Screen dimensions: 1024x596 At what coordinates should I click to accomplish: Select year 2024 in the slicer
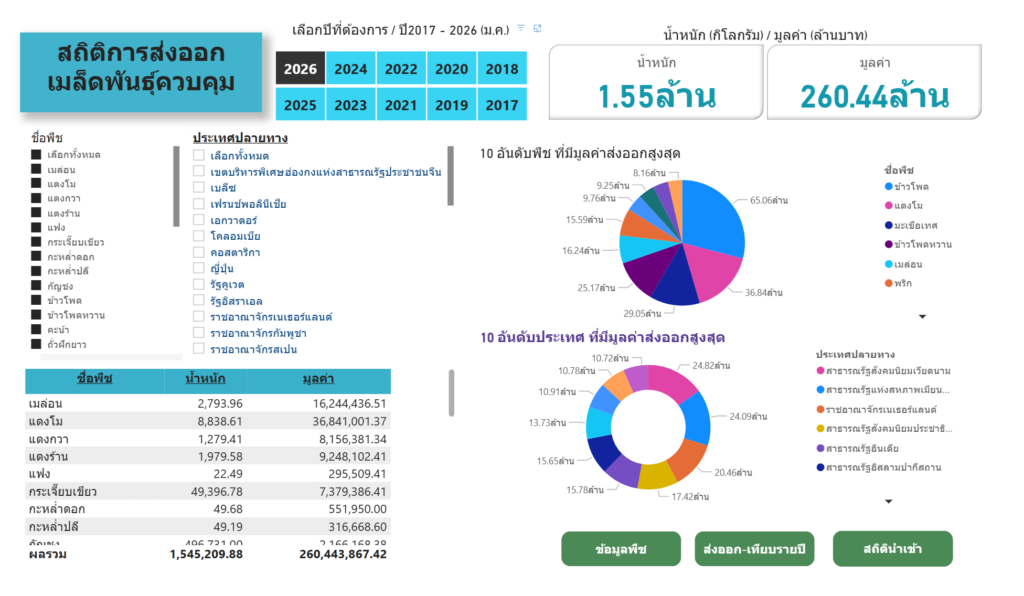350,69
